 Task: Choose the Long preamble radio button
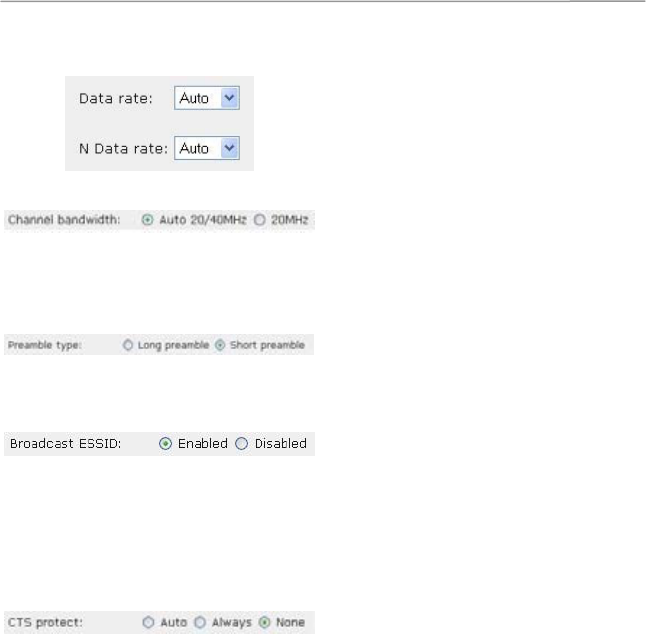point(128,345)
